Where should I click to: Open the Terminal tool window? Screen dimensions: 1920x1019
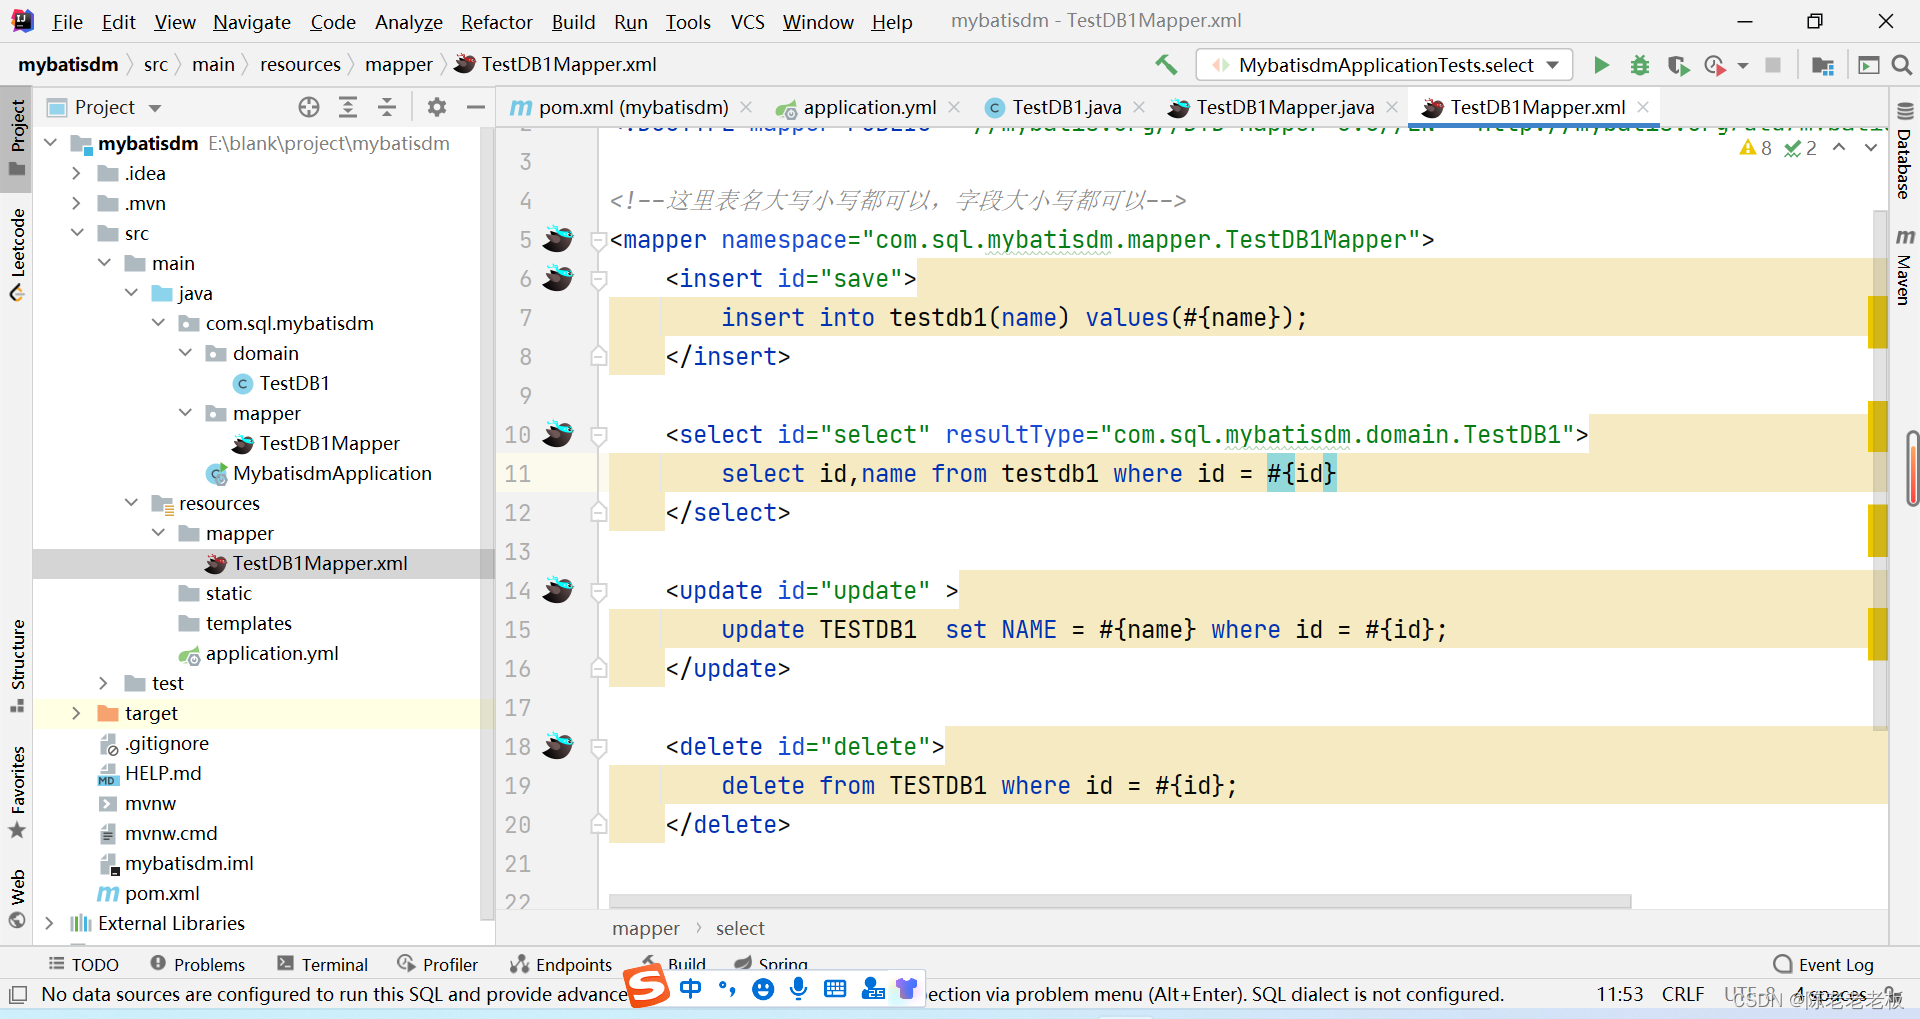[323, 964]
